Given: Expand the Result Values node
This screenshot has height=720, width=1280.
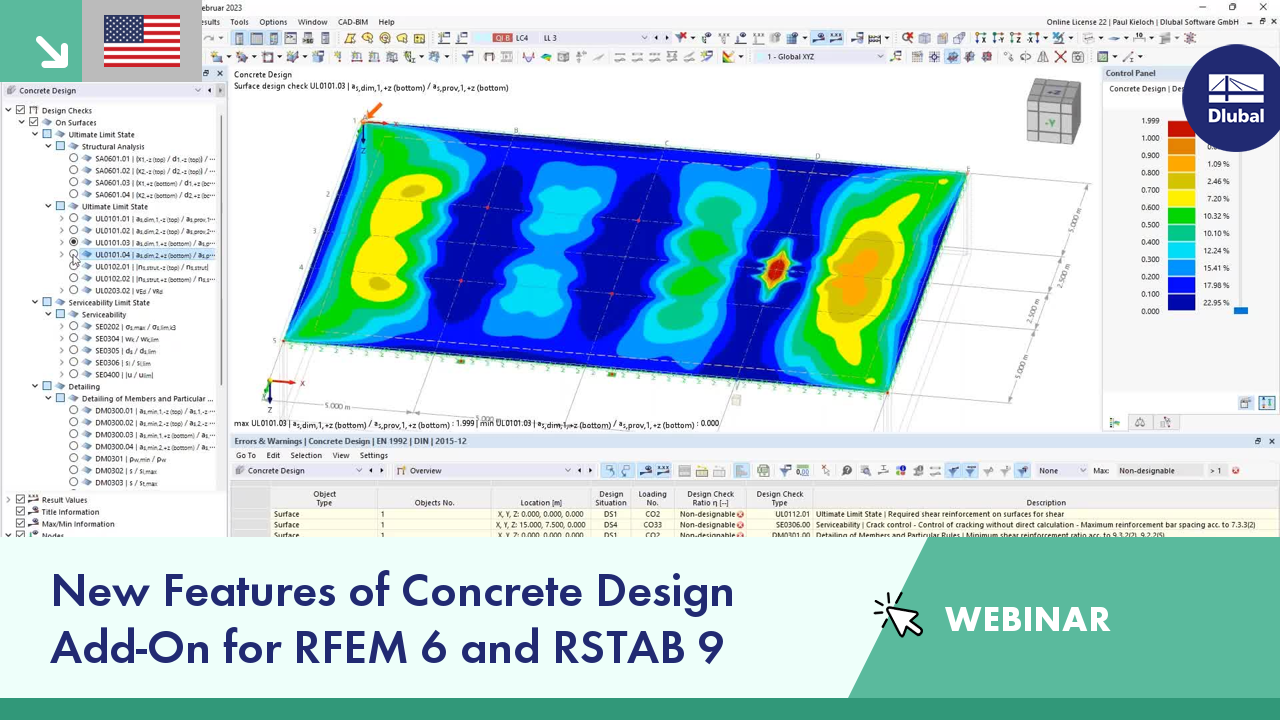Looking at the screenshot, I should pyautogui.click(x=8, y=499).
